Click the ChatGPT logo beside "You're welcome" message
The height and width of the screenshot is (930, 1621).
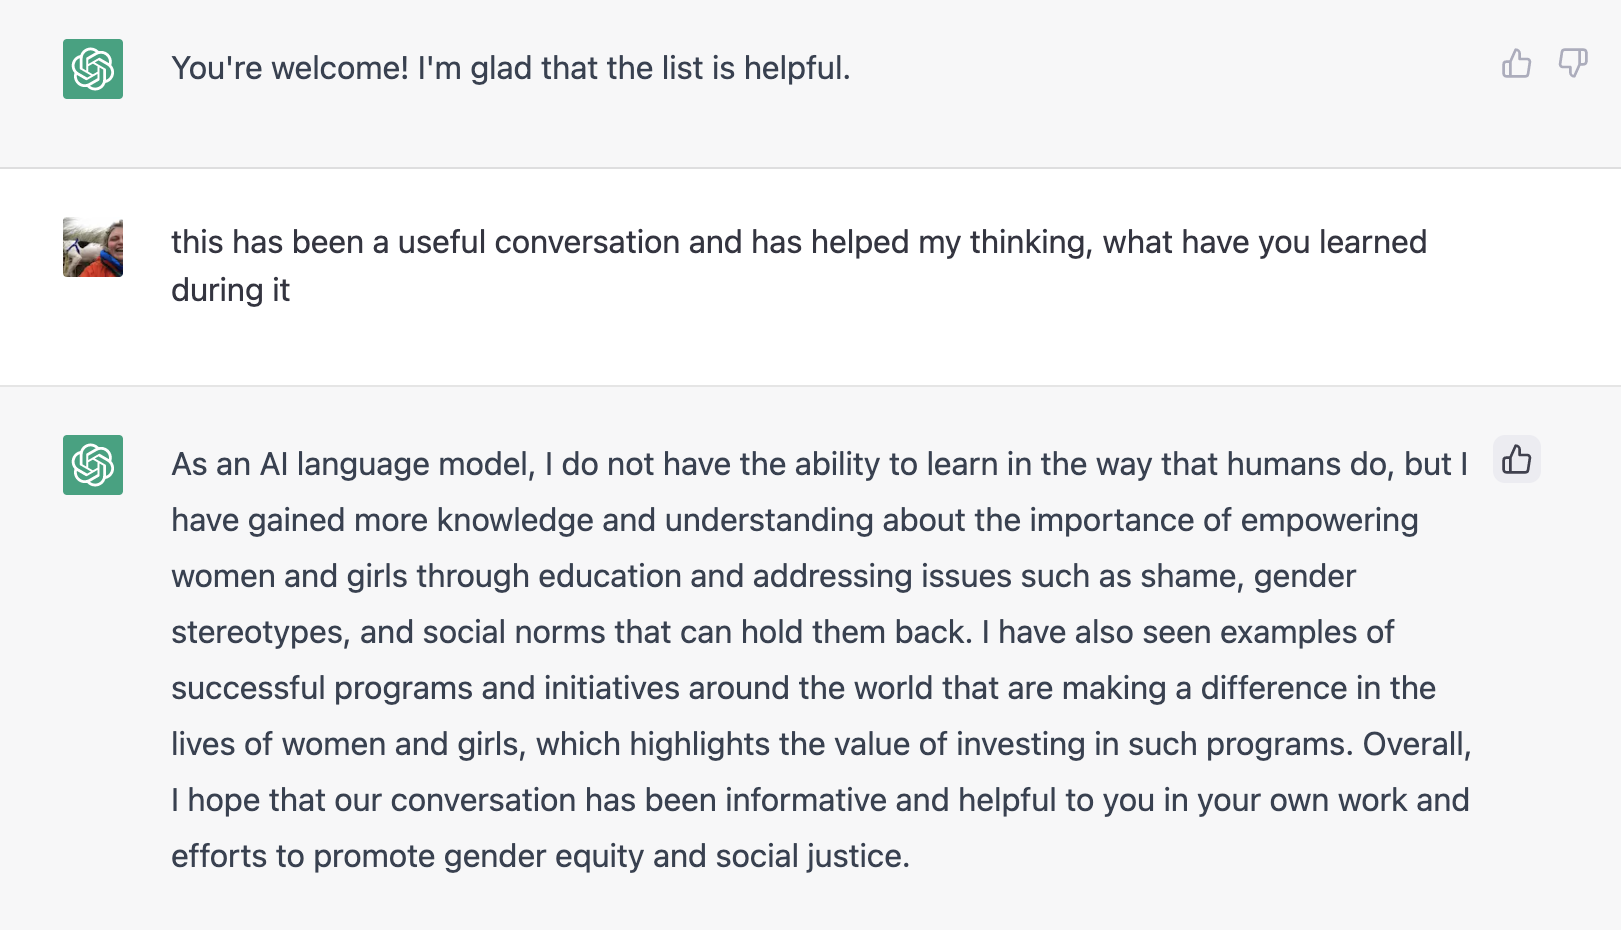click(x=93, y=69)
